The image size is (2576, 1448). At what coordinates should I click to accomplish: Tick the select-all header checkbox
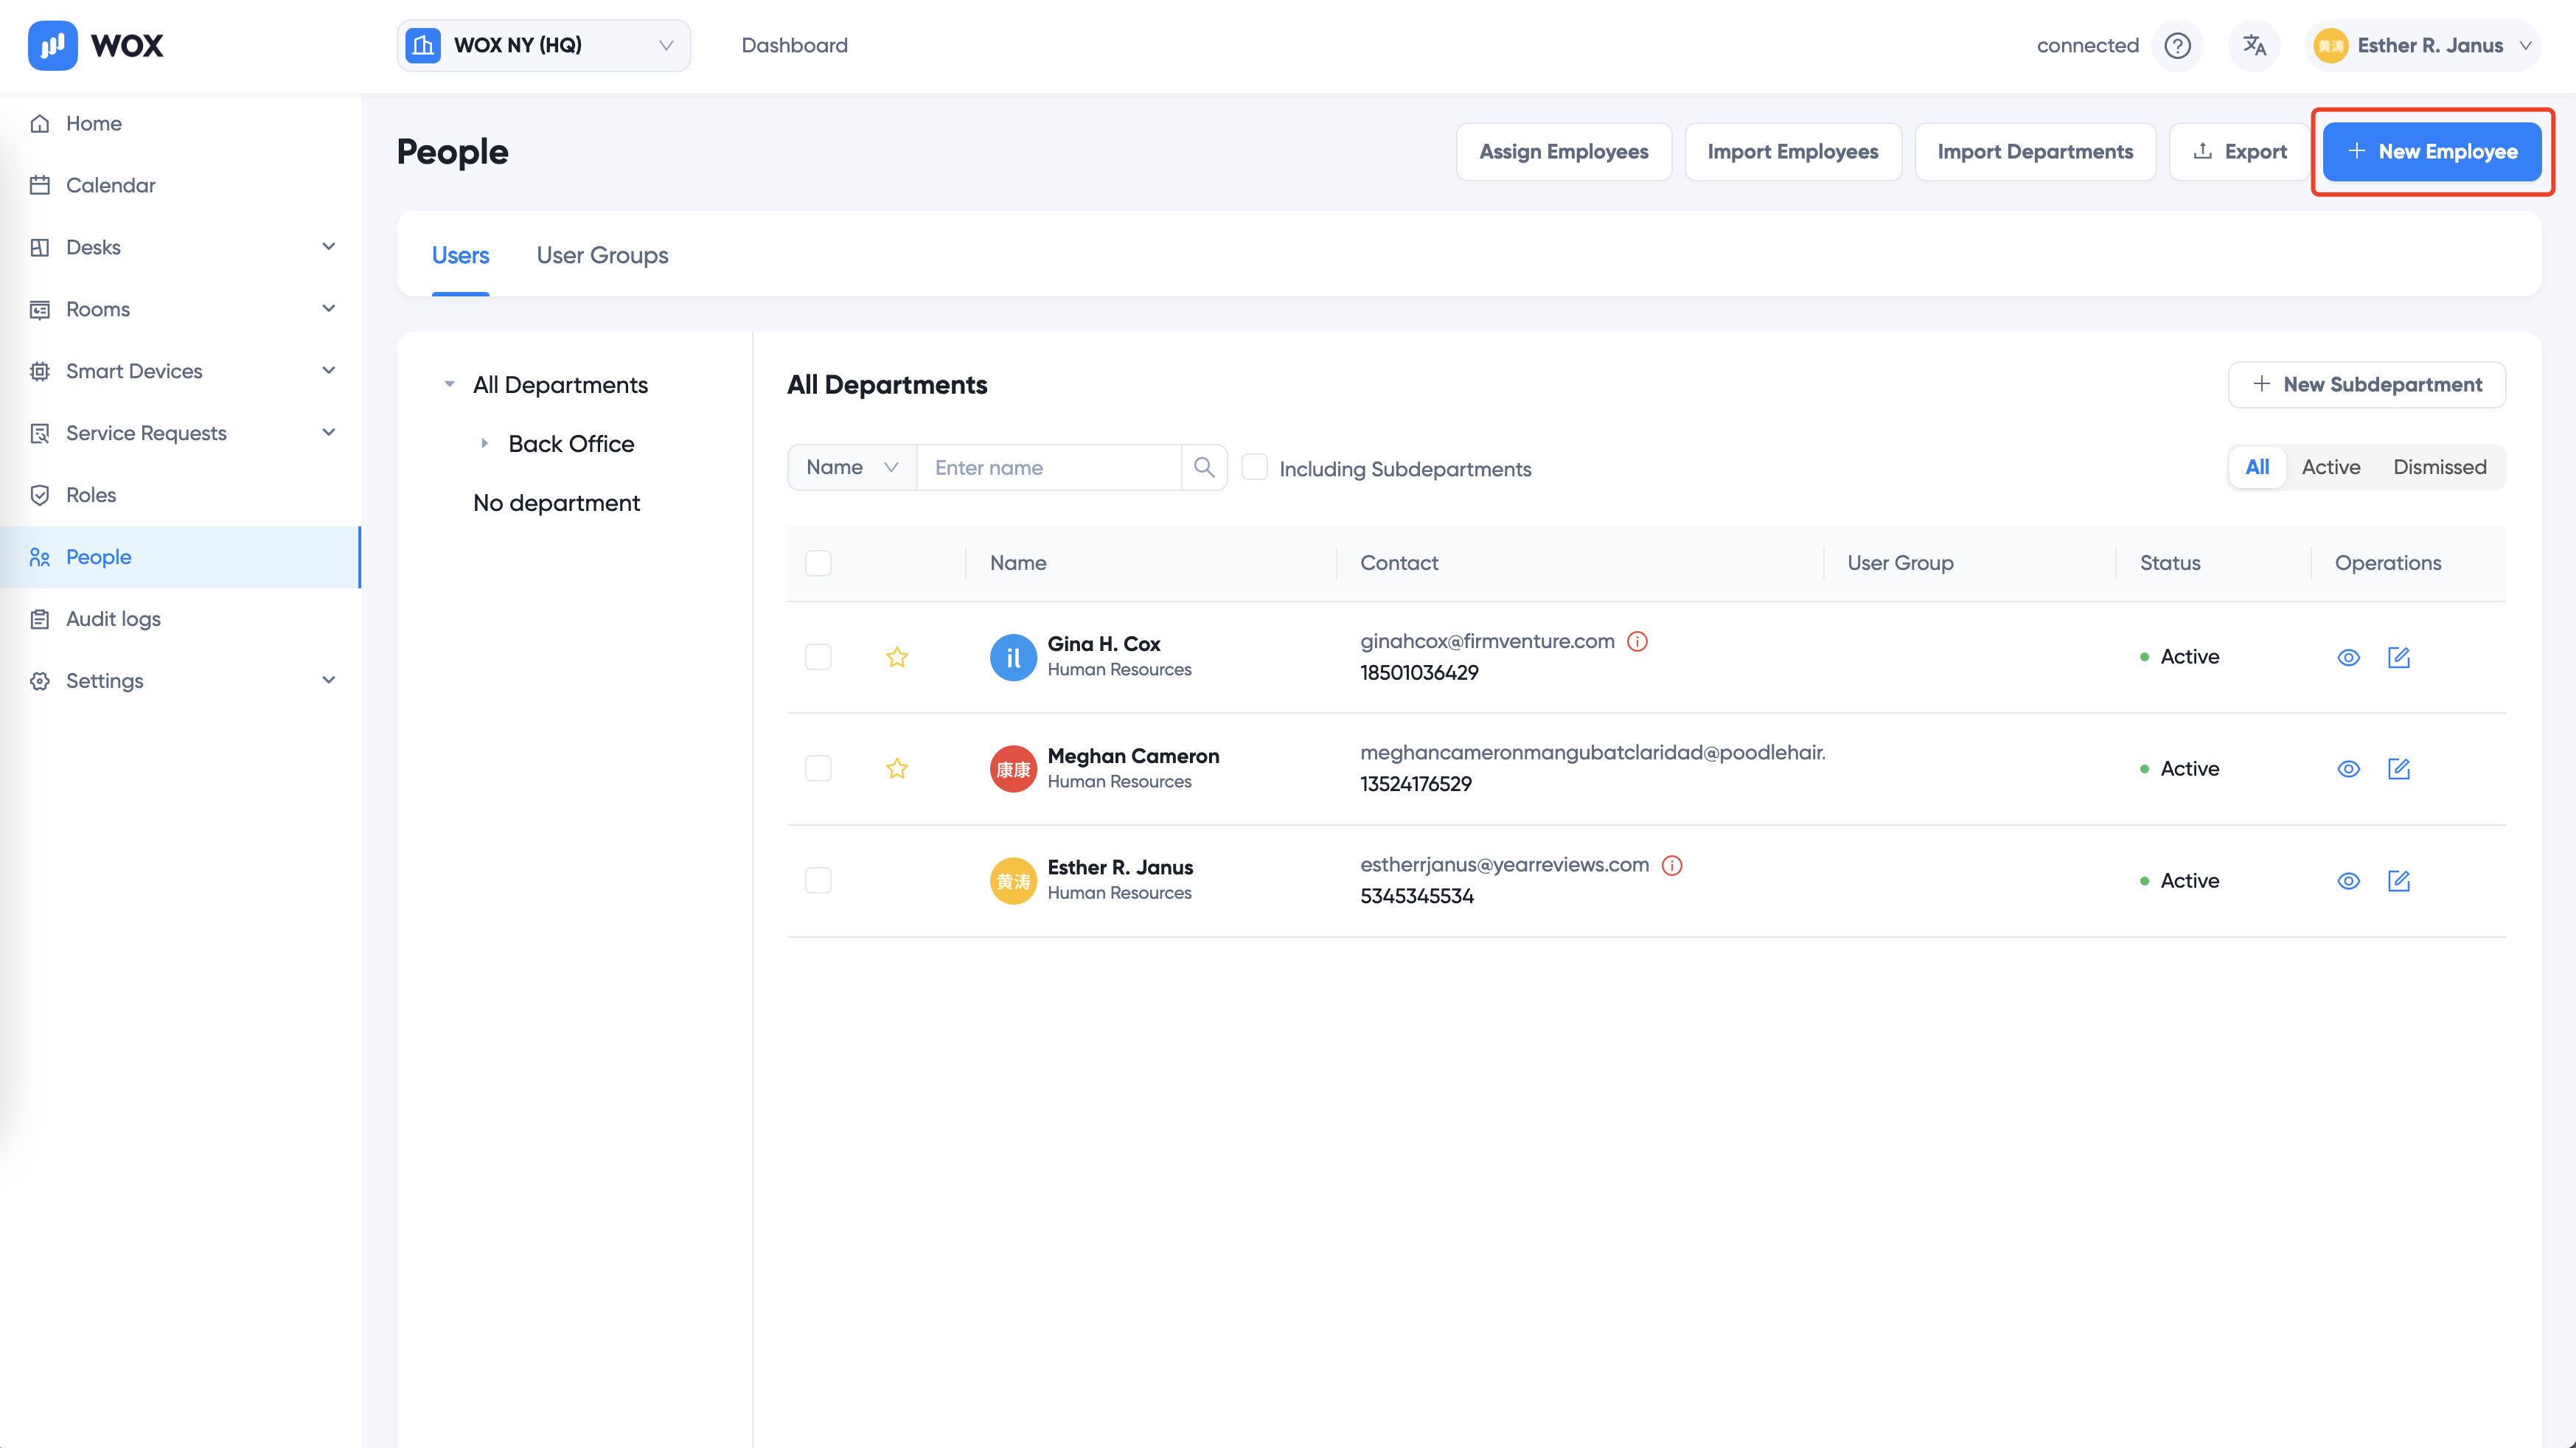tap(818, 563)
